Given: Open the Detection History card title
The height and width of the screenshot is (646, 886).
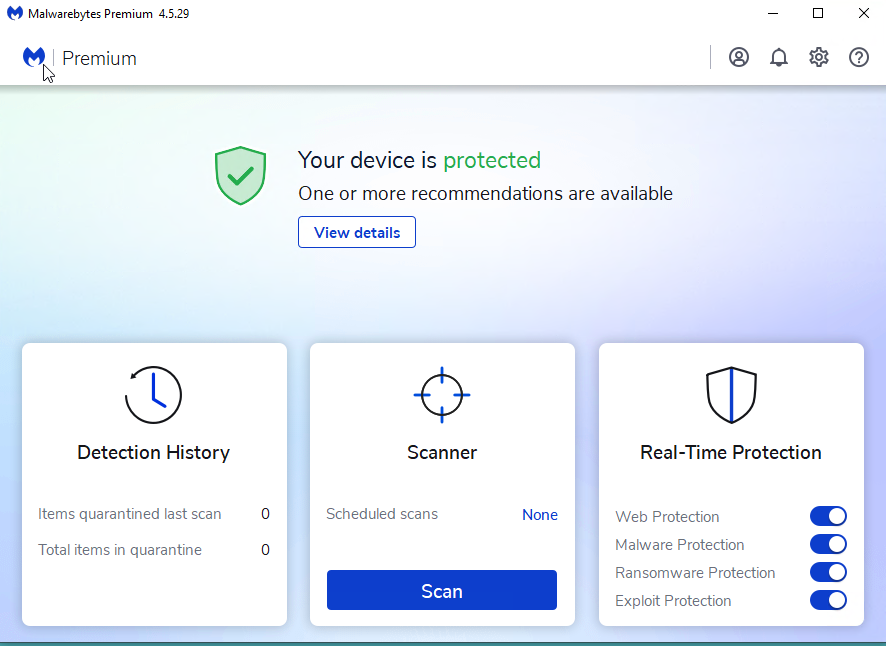Looking at the screenshot, I should (153, 453).
